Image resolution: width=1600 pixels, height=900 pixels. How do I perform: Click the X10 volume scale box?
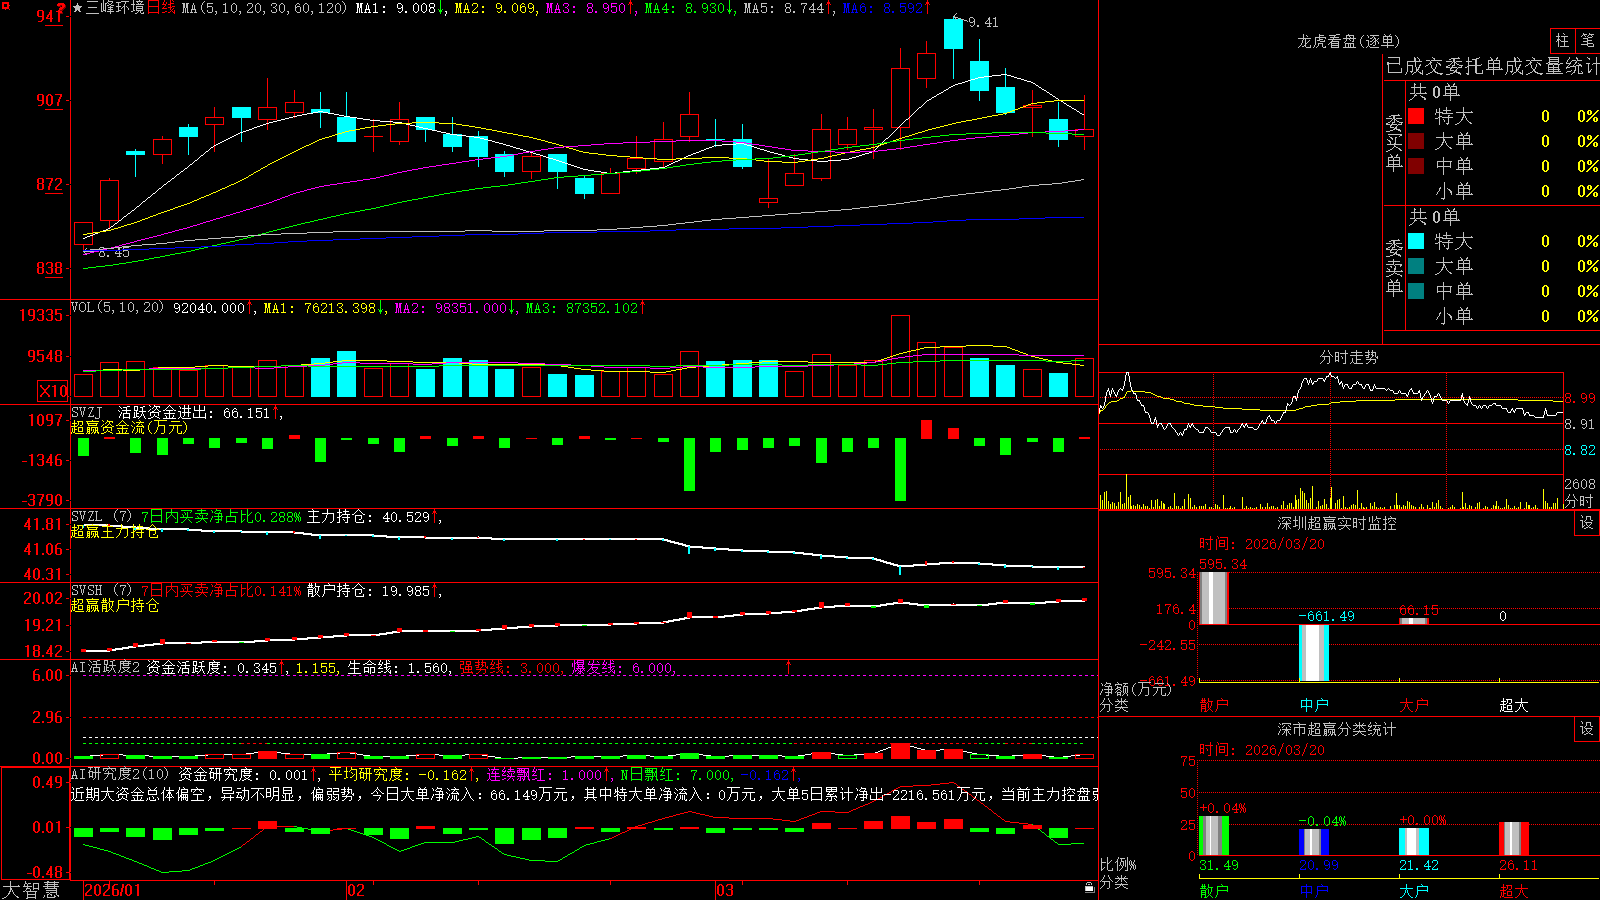point(53,391)
